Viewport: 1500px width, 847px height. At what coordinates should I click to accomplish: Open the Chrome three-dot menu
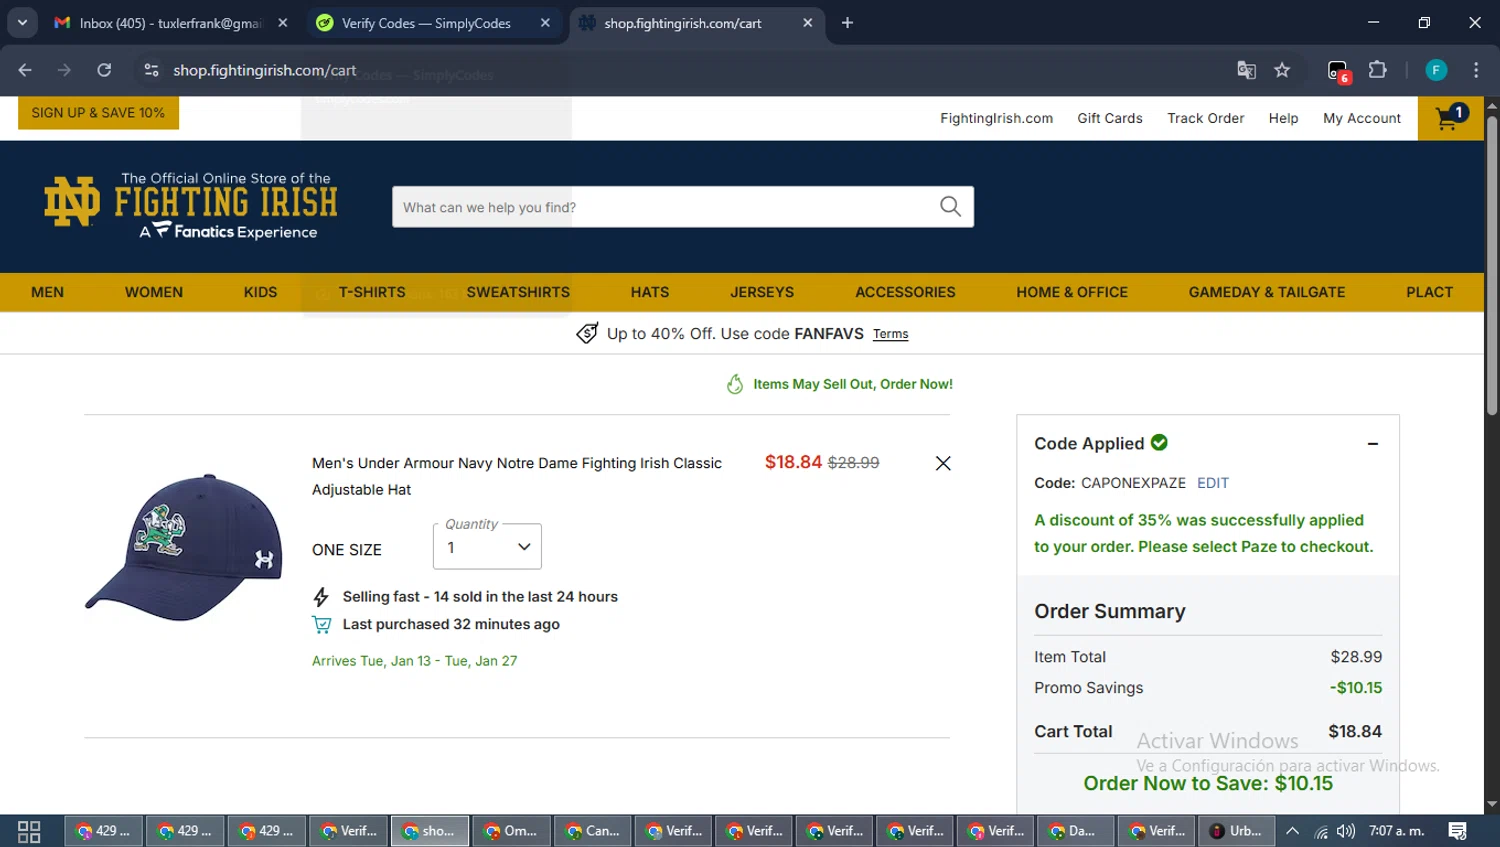pyautogui.click(x=1476, y=70)
